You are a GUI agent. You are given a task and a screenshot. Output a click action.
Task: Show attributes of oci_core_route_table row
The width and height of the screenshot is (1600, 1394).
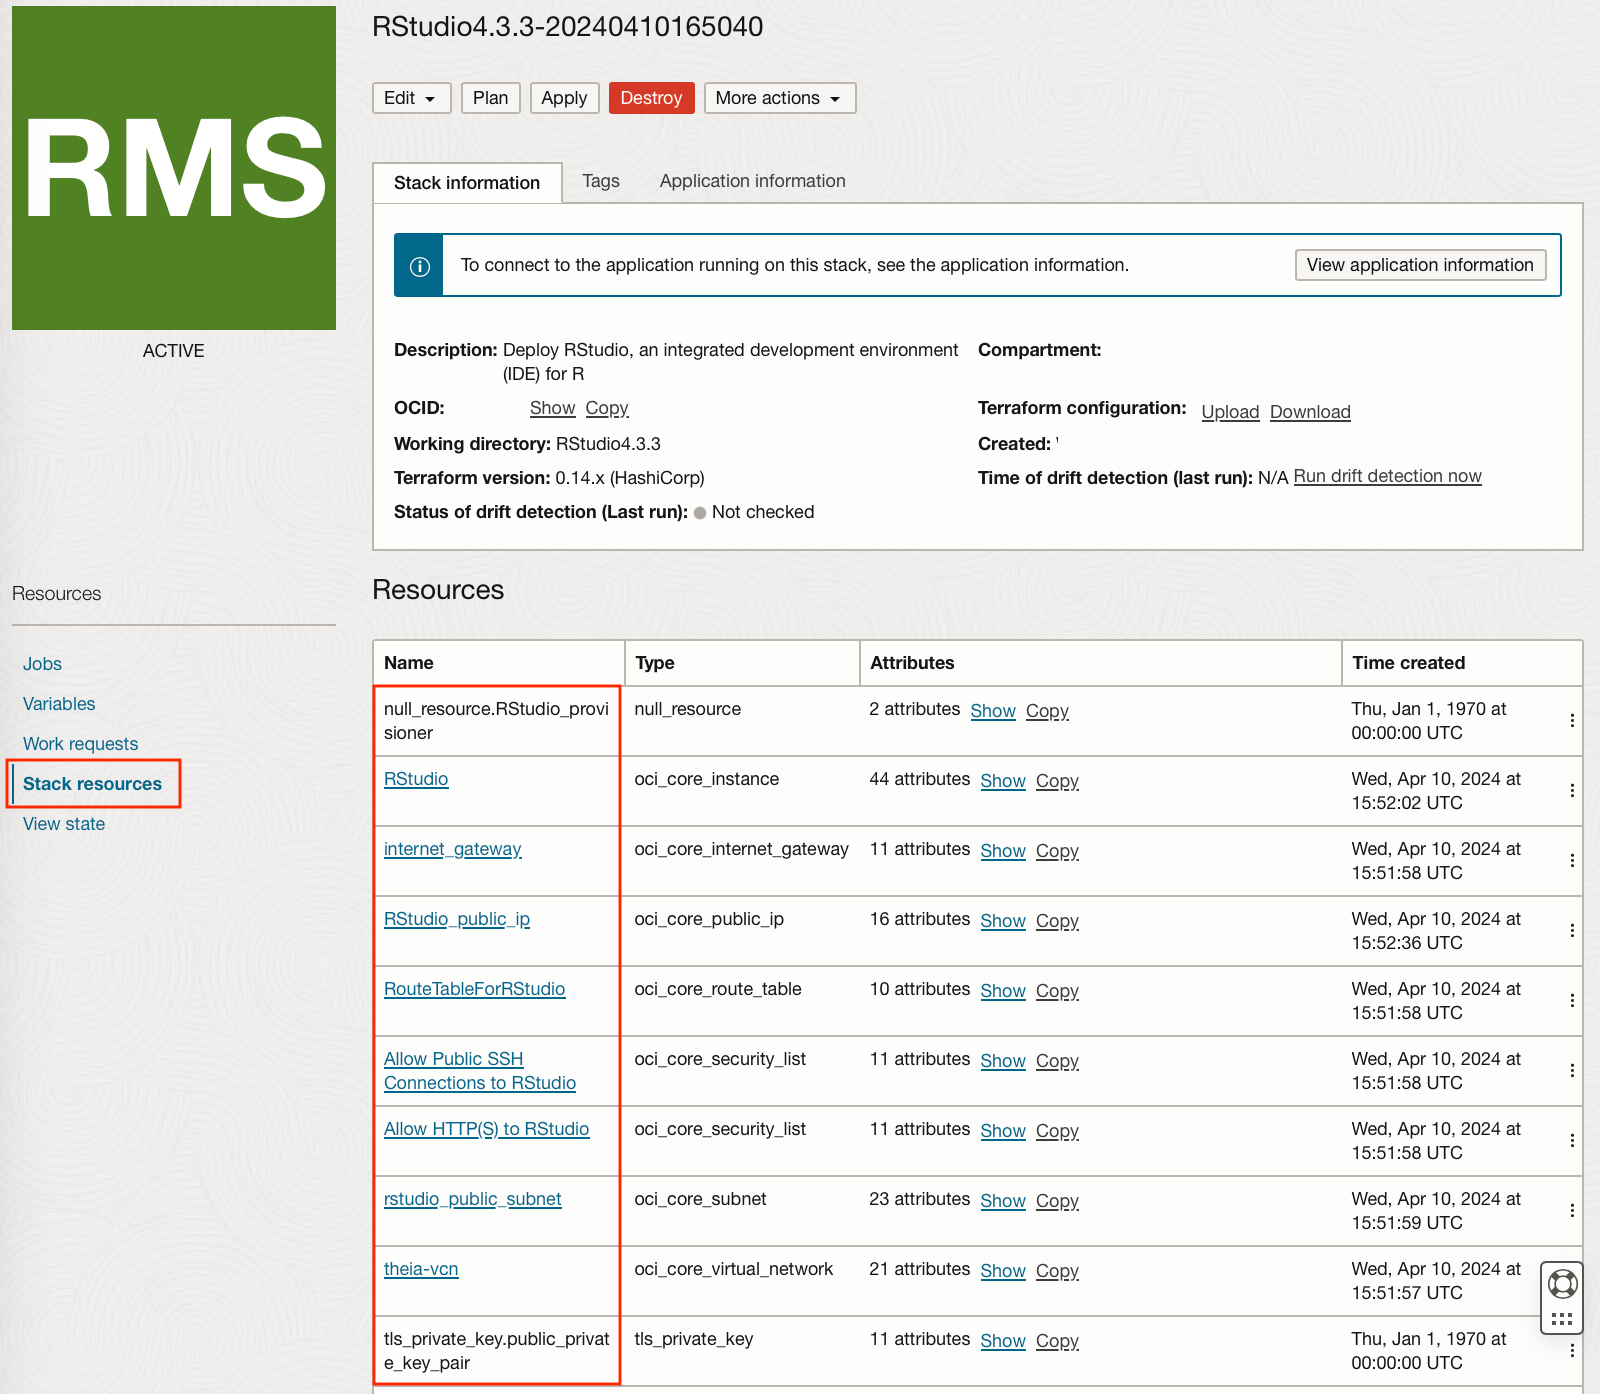coord(1003,991)
